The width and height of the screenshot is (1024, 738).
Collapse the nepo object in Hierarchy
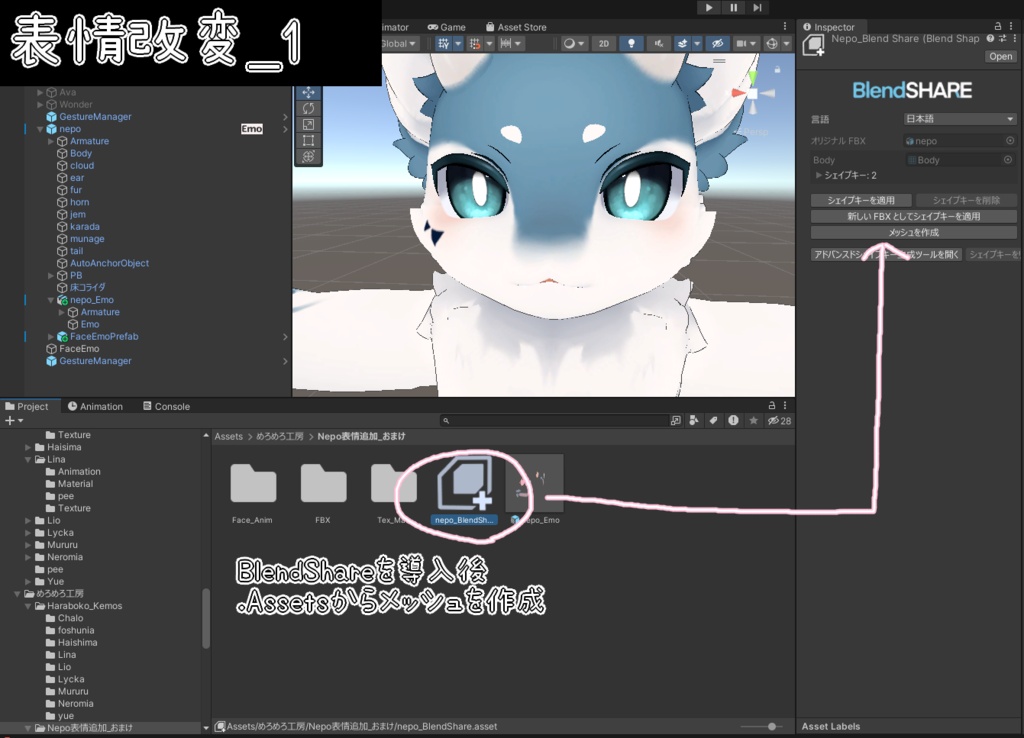pyautogui.click(x=40, y=129)
